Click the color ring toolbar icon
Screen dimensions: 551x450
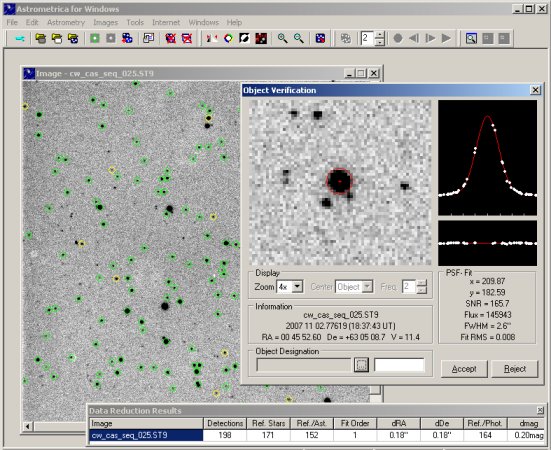click(228, 38)
